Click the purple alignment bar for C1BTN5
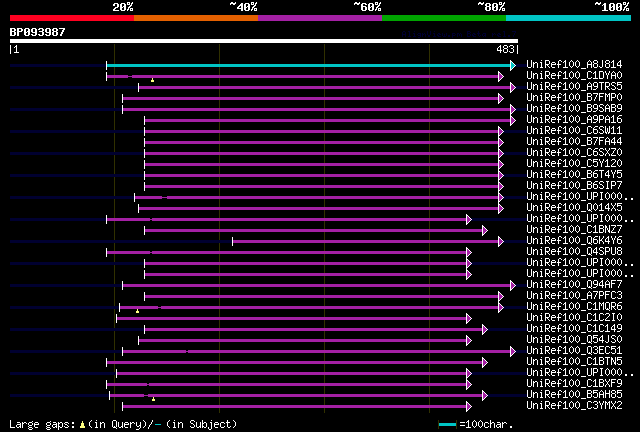The width and height of the screenshot is (640, 432). (294, 362)
